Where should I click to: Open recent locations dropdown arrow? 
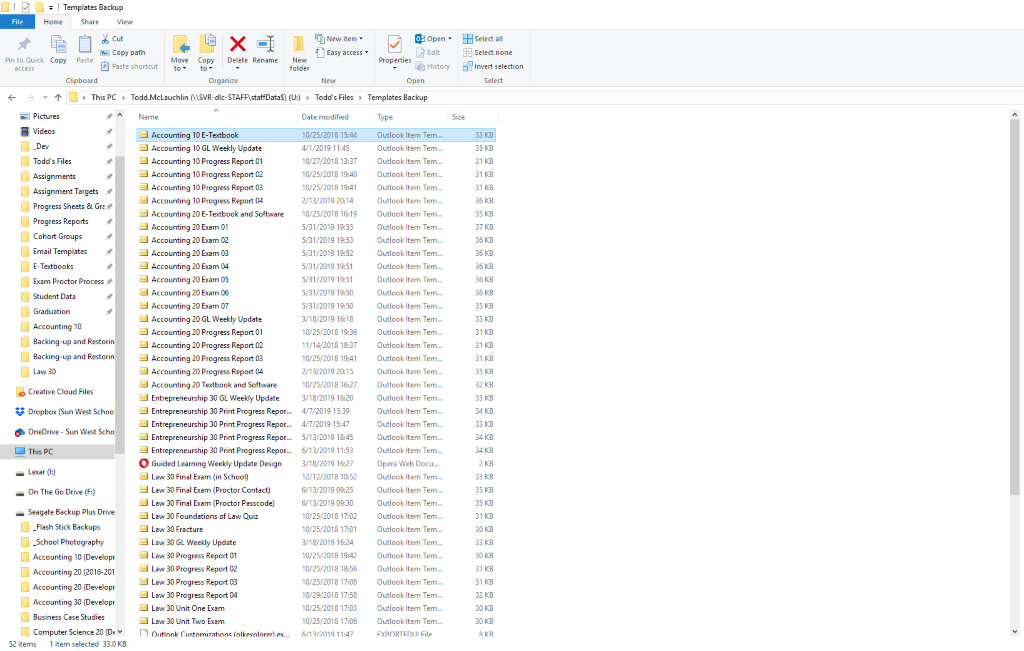click(44, 98)
